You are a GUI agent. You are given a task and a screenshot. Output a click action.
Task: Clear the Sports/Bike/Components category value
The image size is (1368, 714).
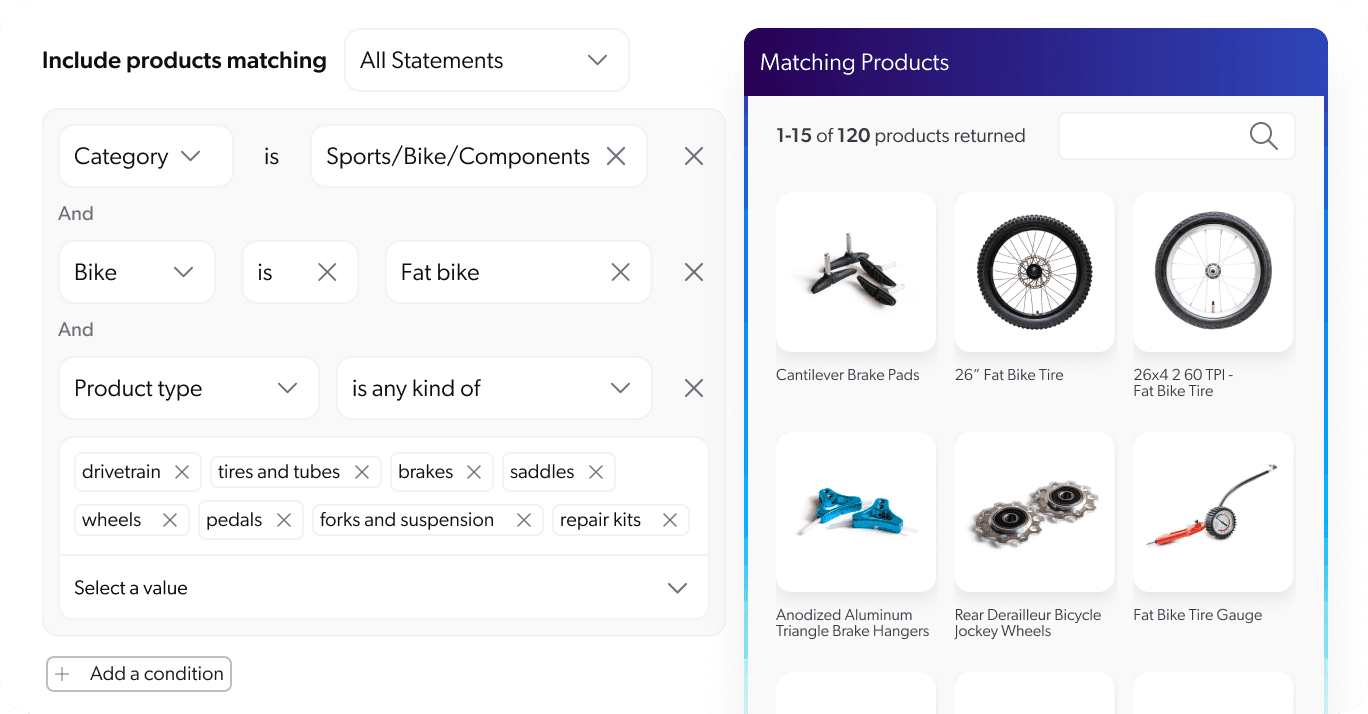point(616,156)
